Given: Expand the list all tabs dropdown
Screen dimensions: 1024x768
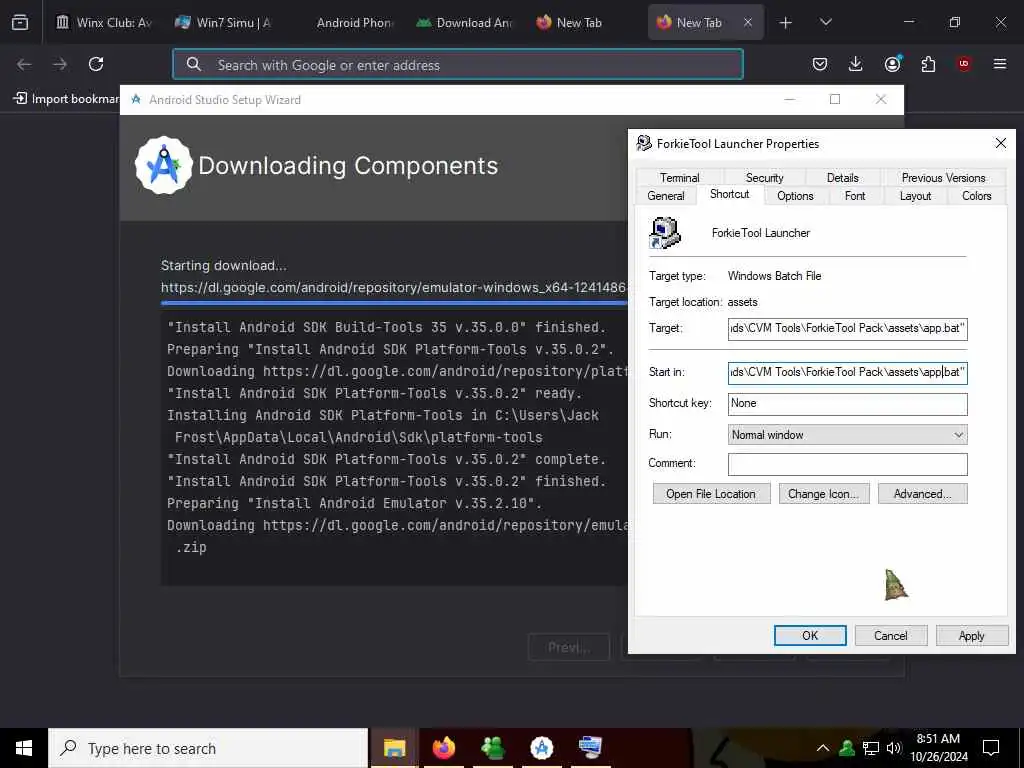Looking at the screenshot, I should [x=825, y=22].
